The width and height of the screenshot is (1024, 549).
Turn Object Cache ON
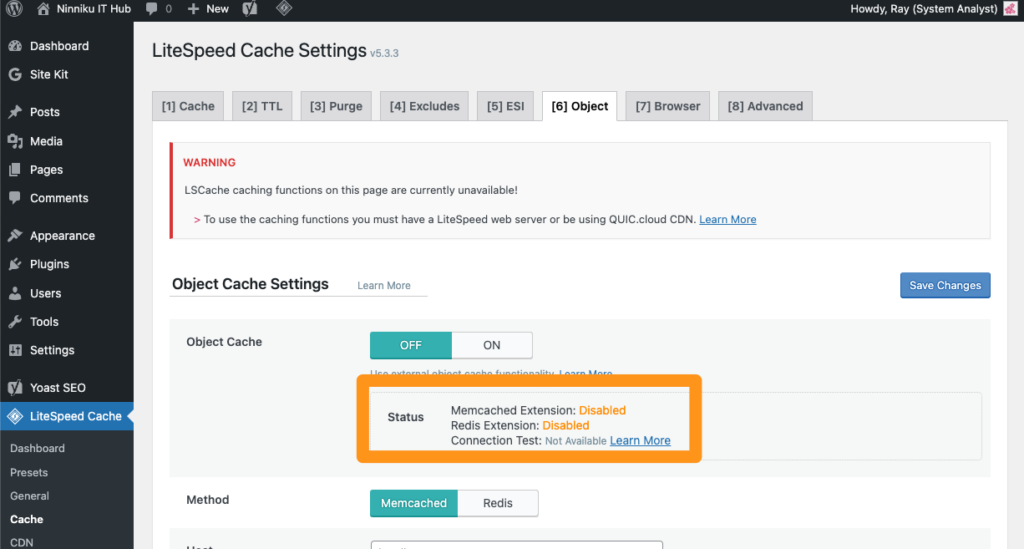coord(492,345)
